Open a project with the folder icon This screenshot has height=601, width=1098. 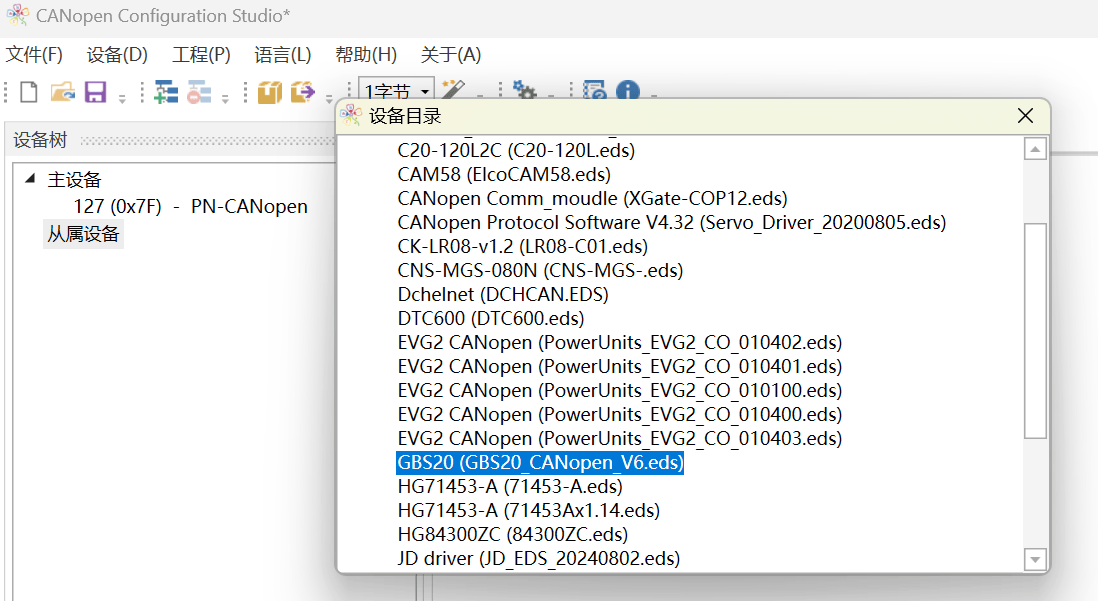click(x=62, y=92)
